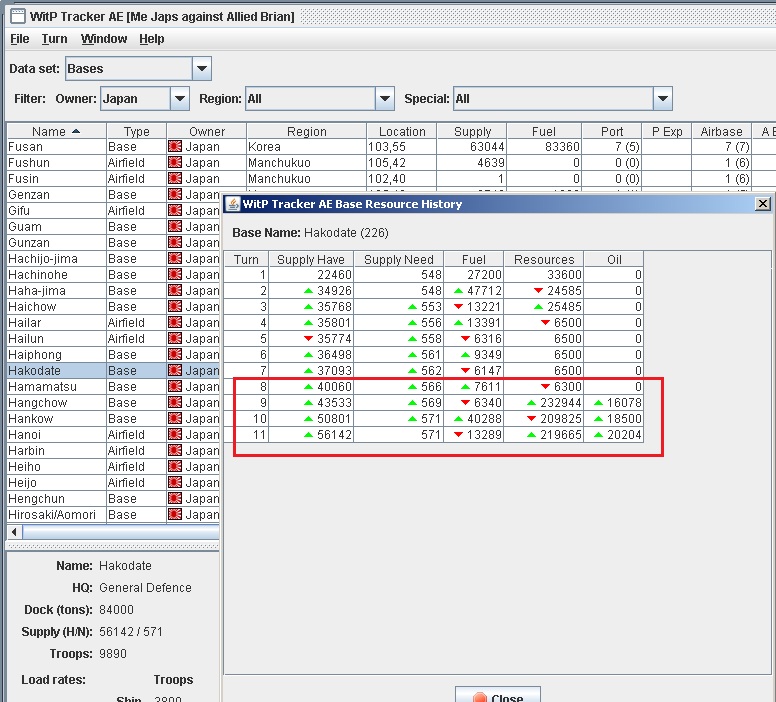This screenshot has width=776, height=702.
Task: Open the File menu
Action: (x=20, y=39)
